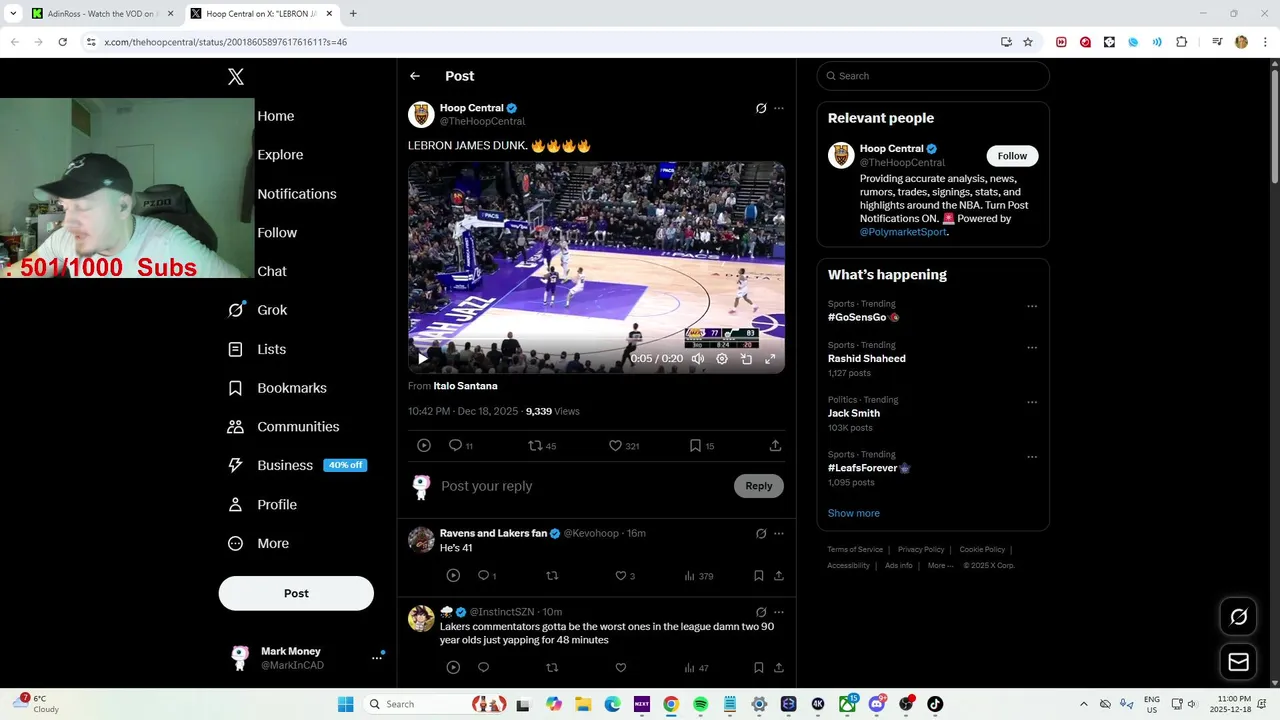Click the main post video-circle icon

[x=424, y=446]
